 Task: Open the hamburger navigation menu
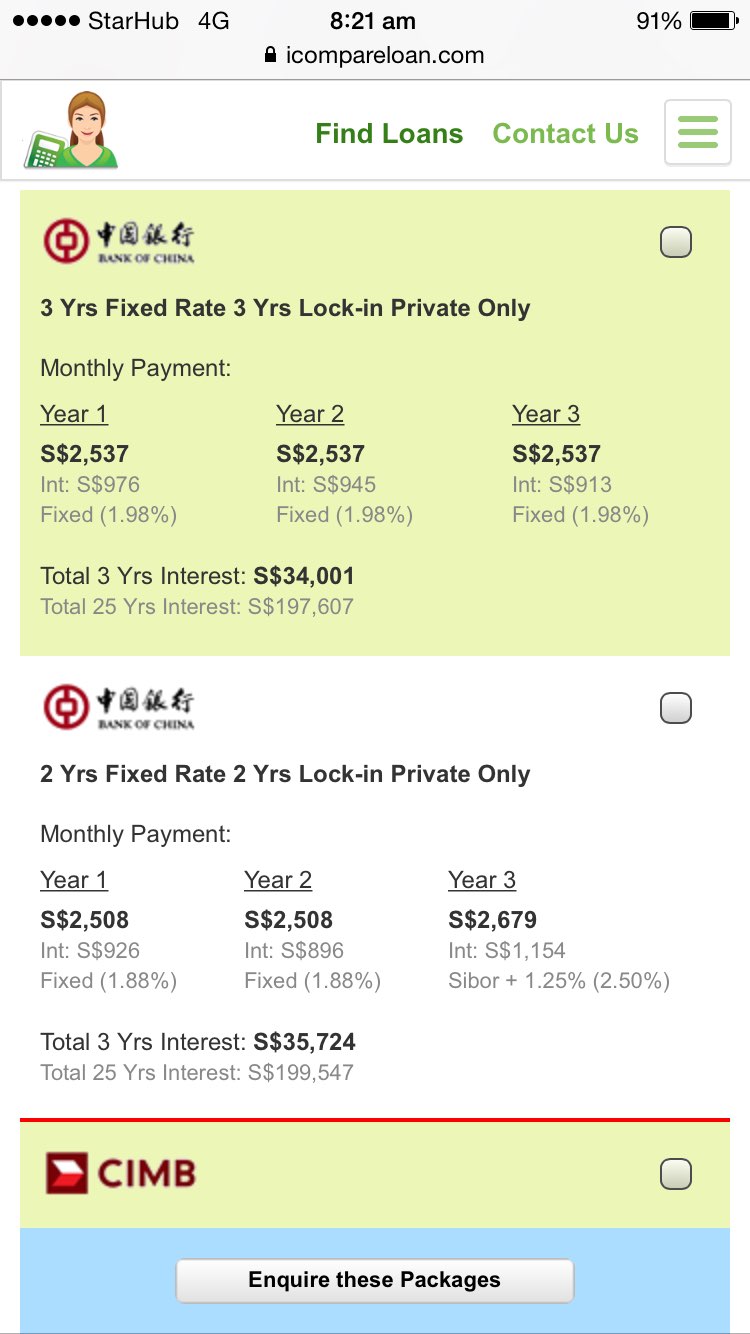[x=697, y=131]
